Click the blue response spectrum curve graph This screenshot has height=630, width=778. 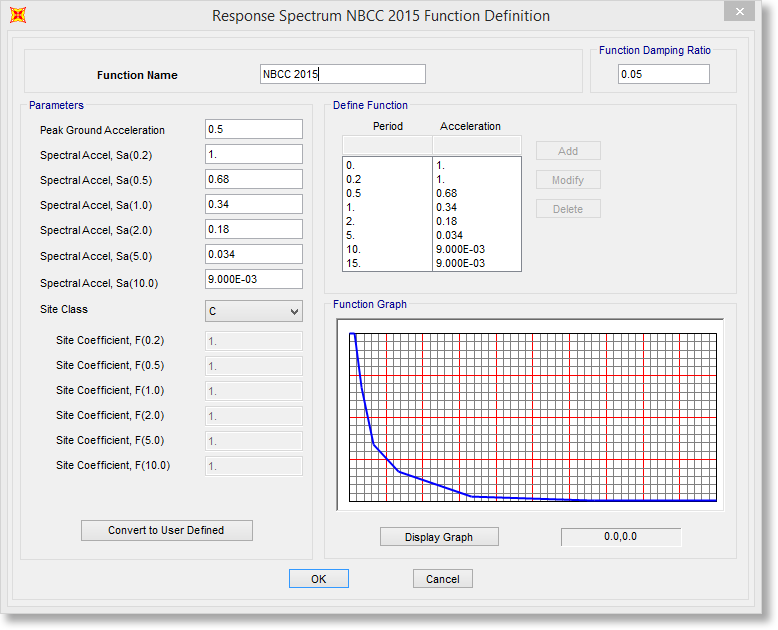point(533,417)
